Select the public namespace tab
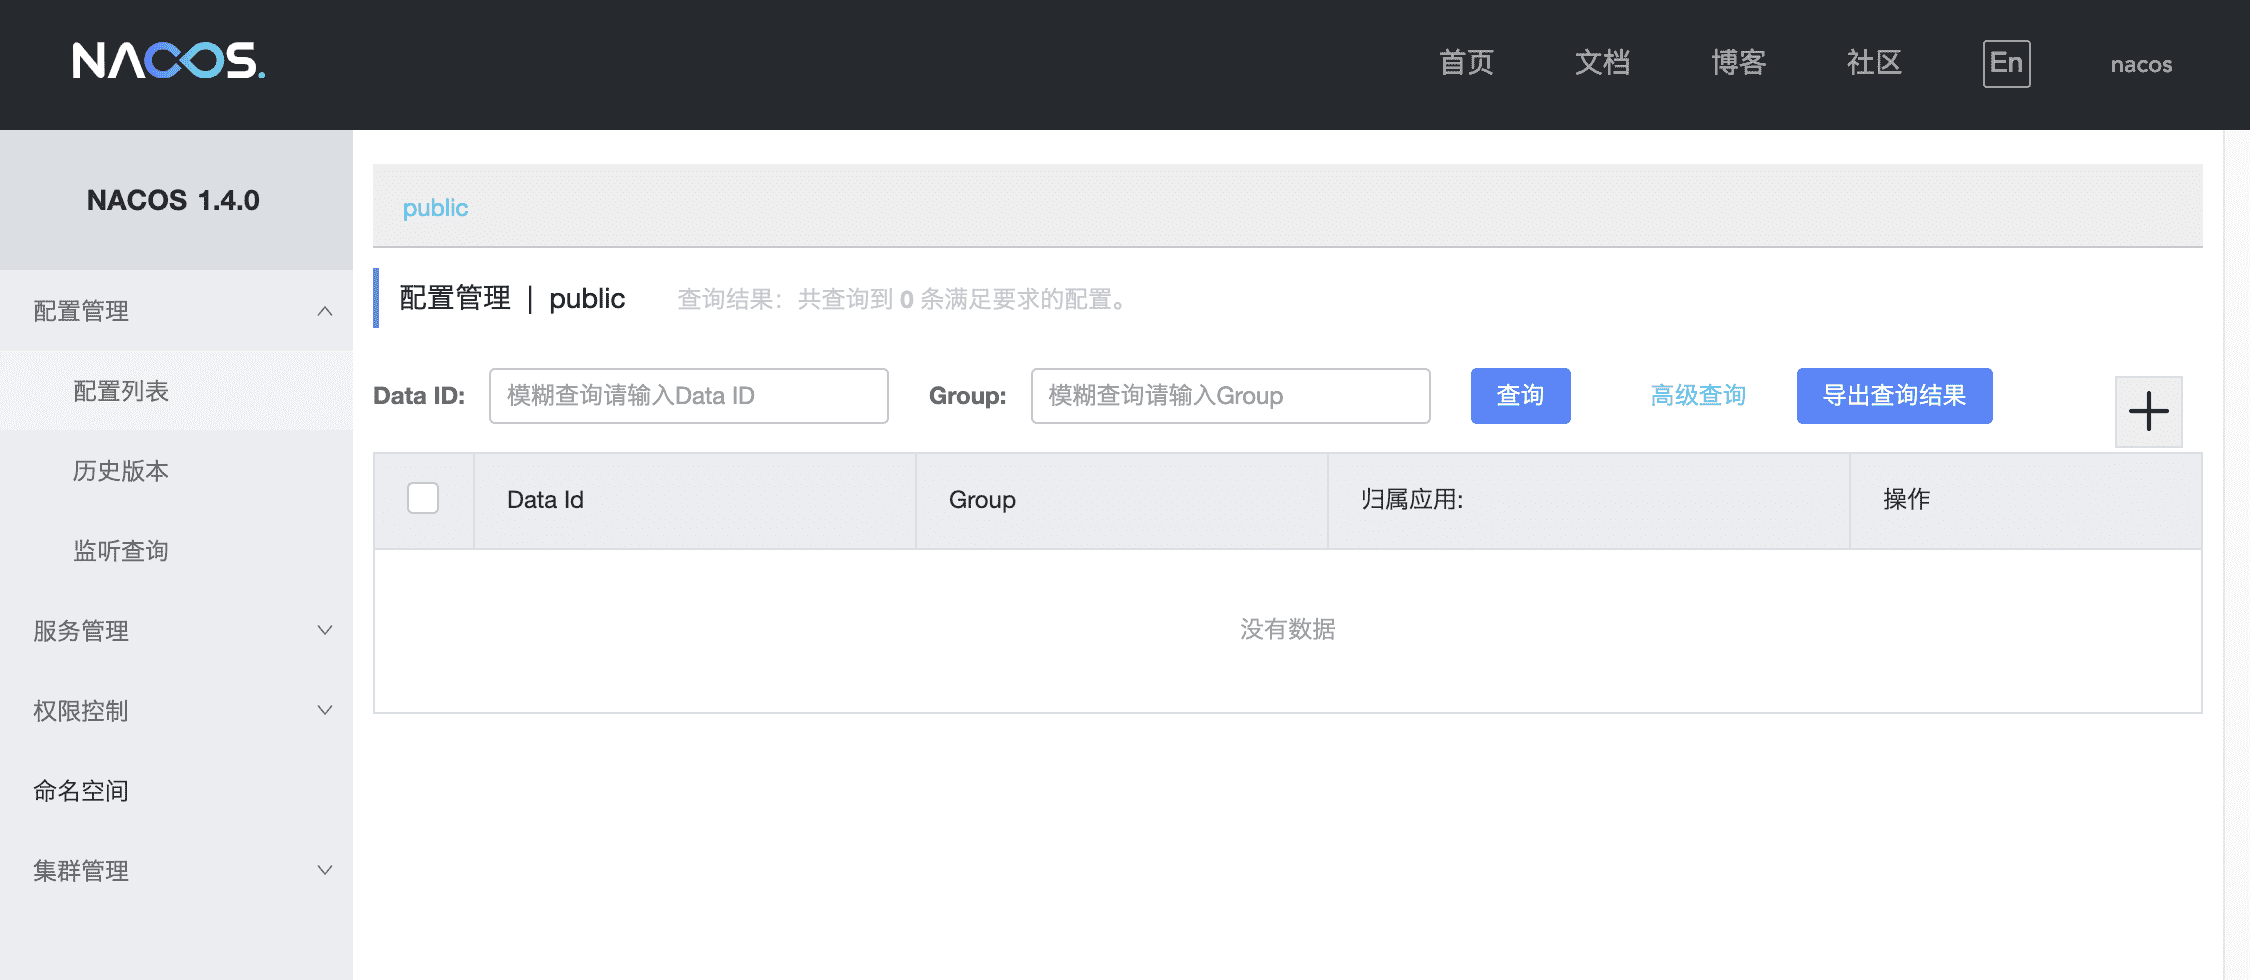 click(x=435, y=208)
